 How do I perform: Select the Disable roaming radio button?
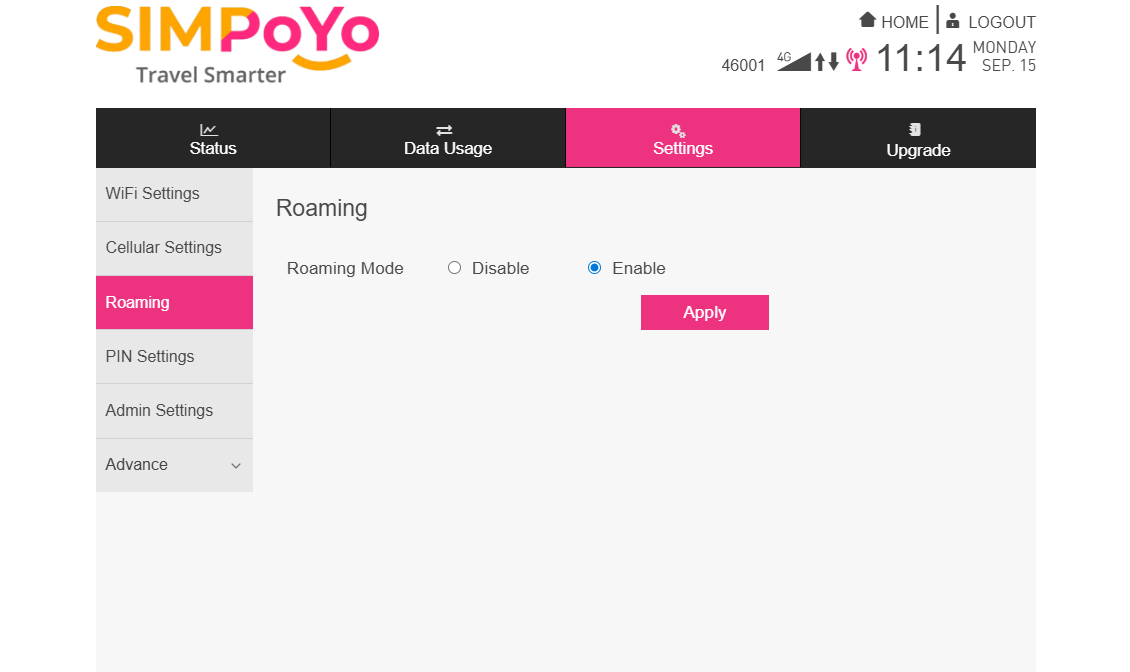coord(454,268)
